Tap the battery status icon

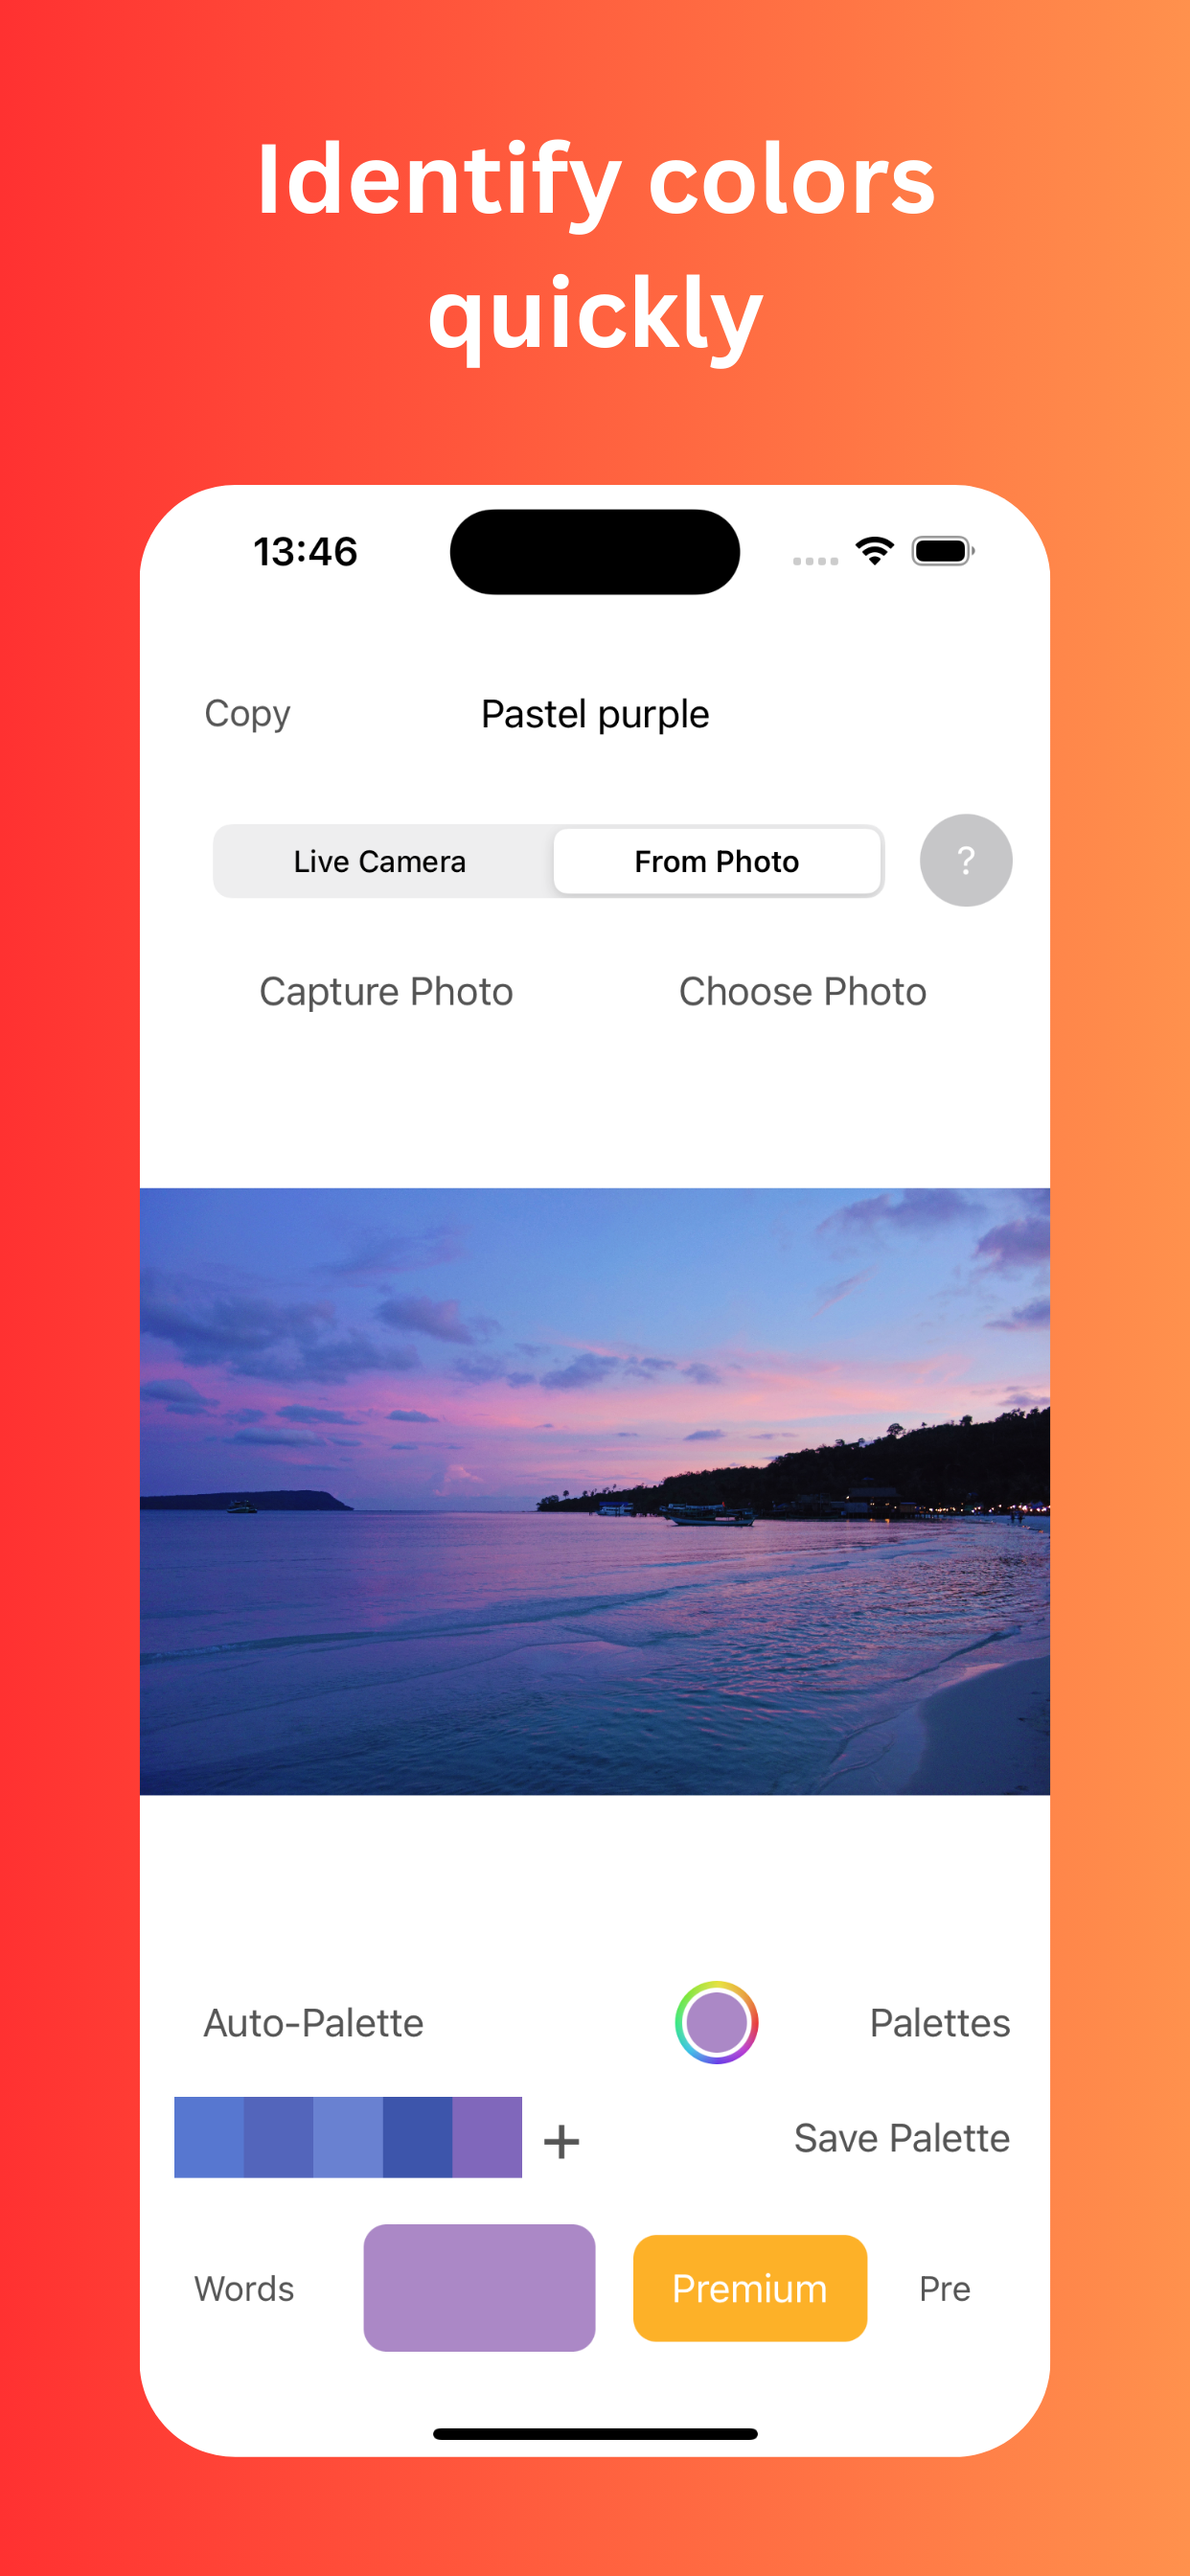[x=943, y=551]
